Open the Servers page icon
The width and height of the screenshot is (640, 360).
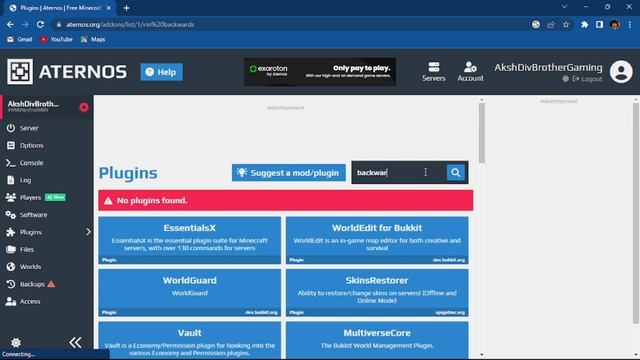click(x=433, y=72)
